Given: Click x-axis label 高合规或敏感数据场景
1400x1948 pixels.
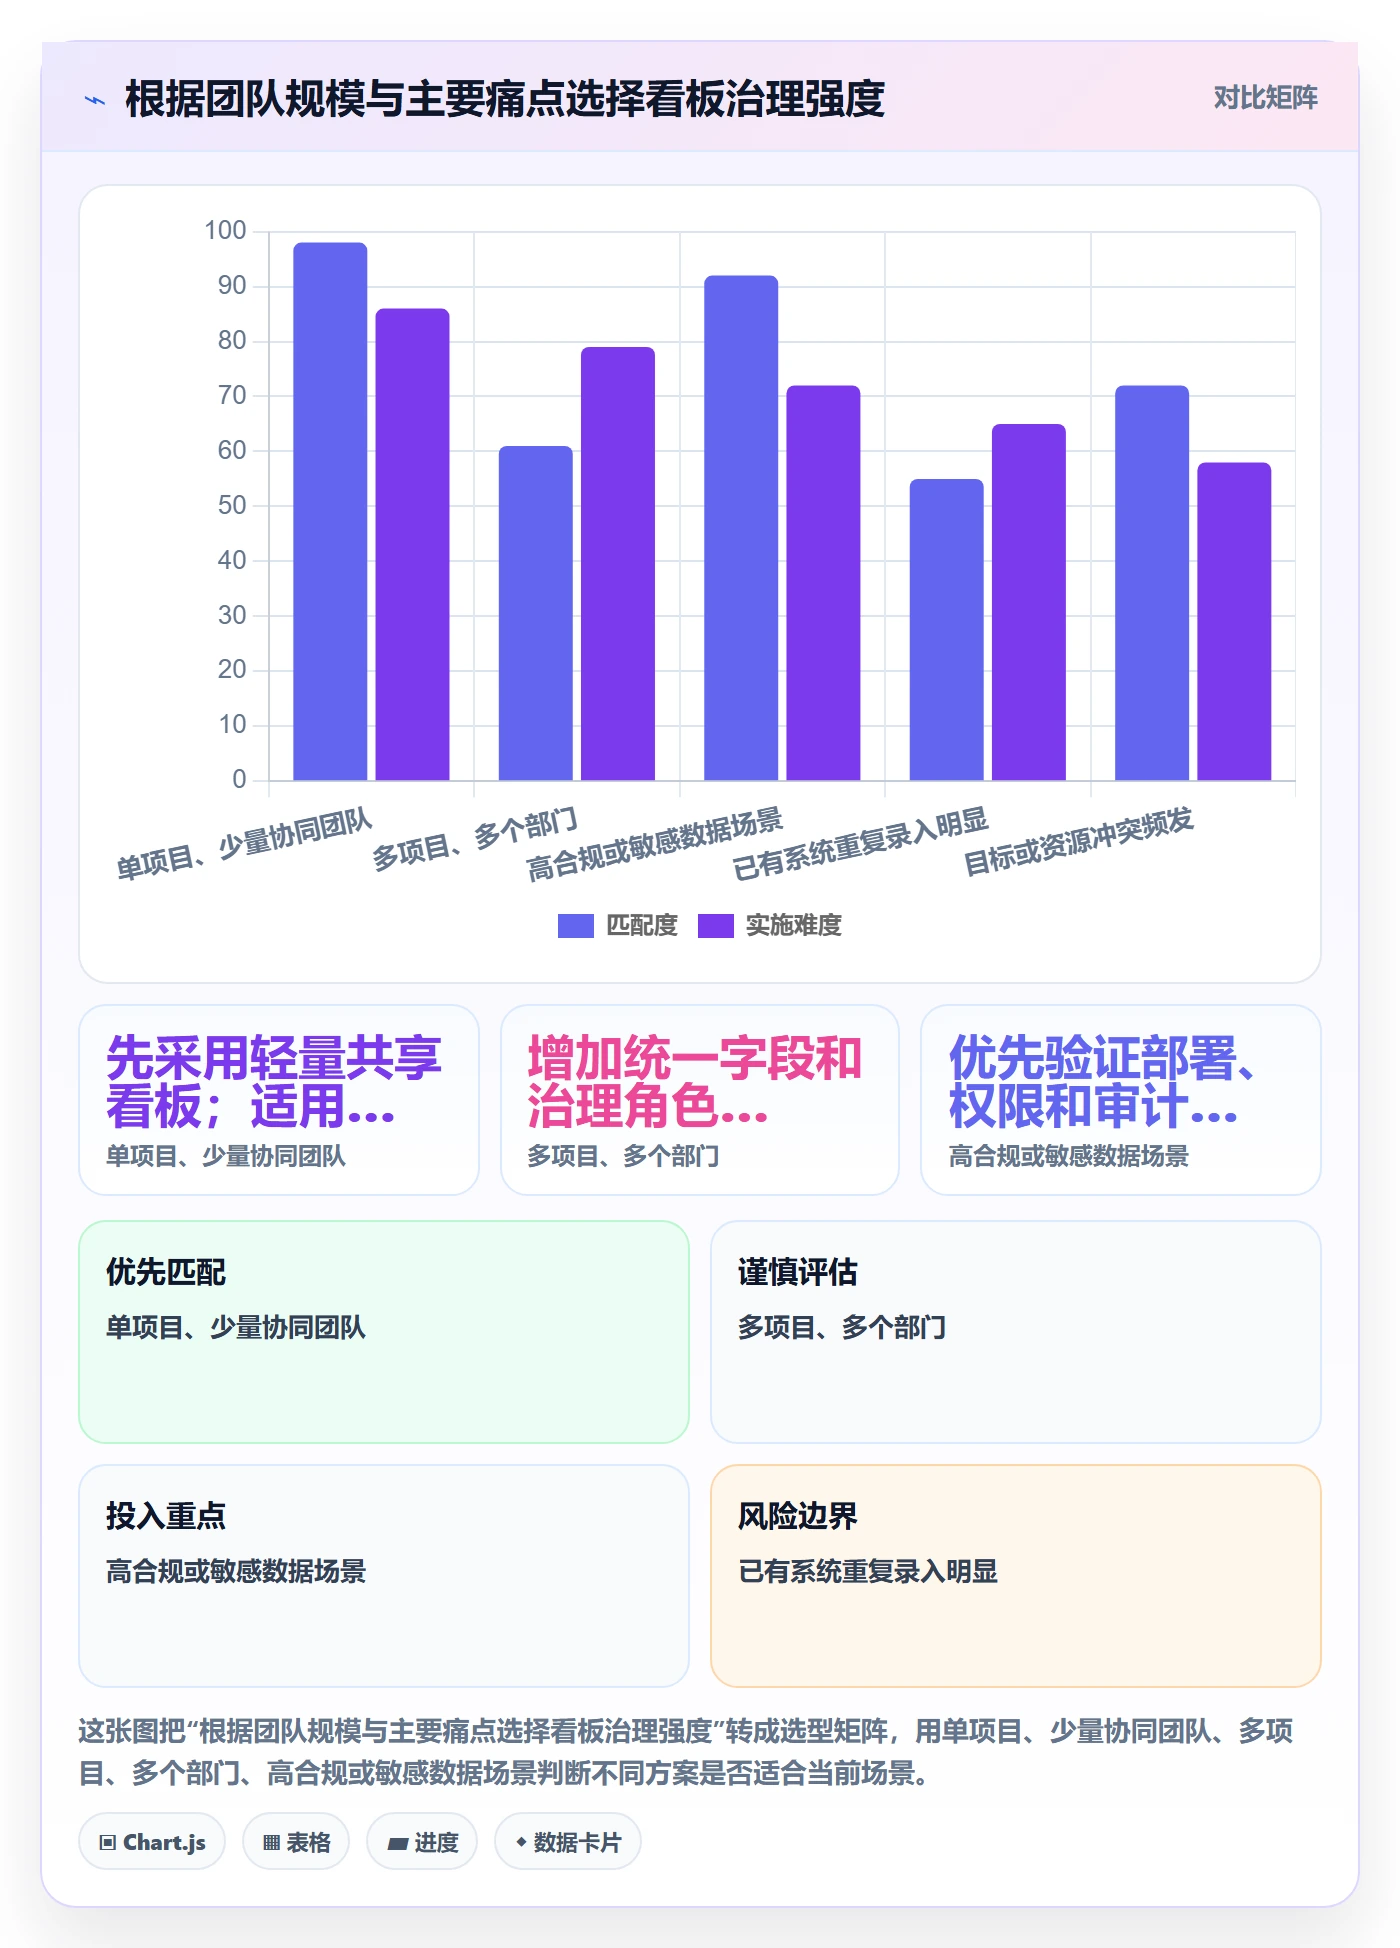Looking at the screenshot, I should click(x=655, y=844).
